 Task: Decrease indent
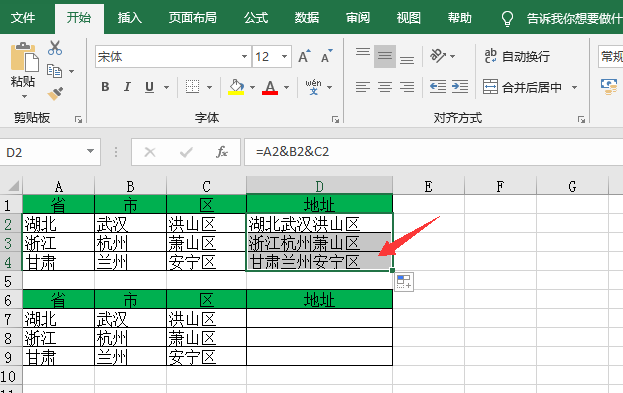(x=438, y=87)
